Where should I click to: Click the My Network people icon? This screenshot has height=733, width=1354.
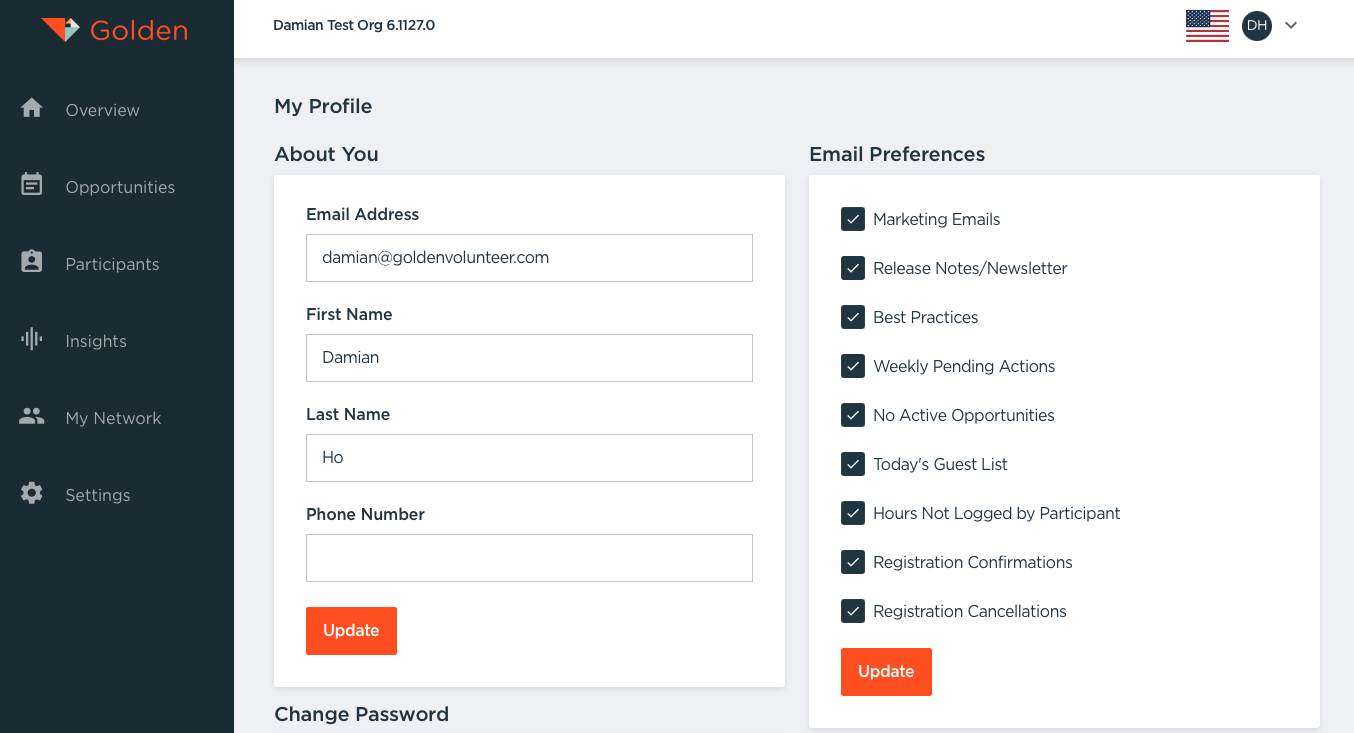click(32, 416)
